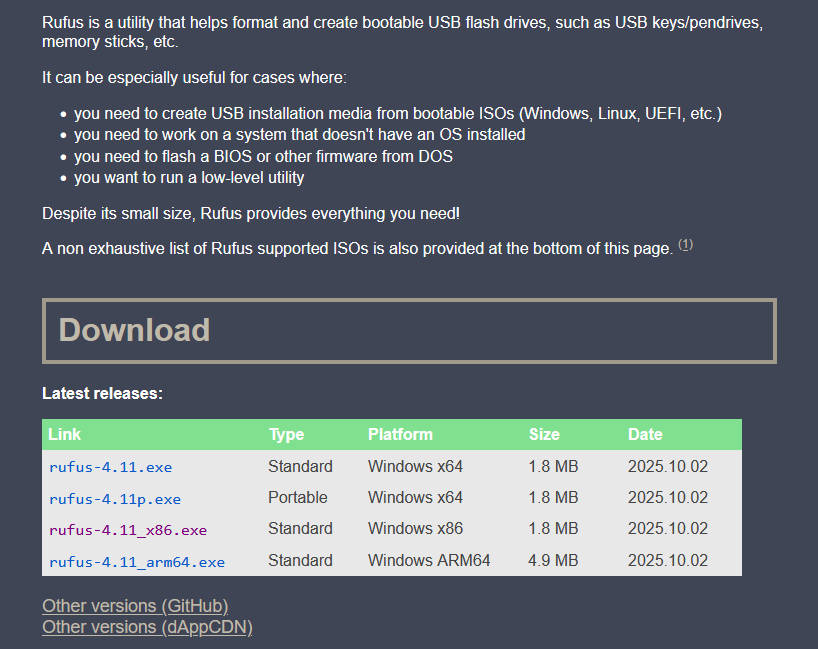This screenshot has height=649, width=818.
Task: Click the bullet about running a low-level utility
Action: pyautogui.click(x=189, y=178)
